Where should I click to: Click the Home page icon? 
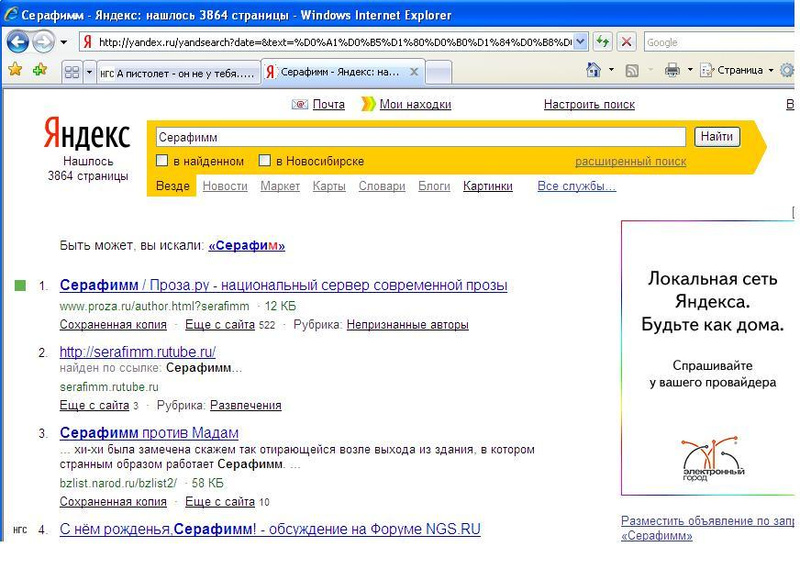pyautogui.click(x=594, y=70)
